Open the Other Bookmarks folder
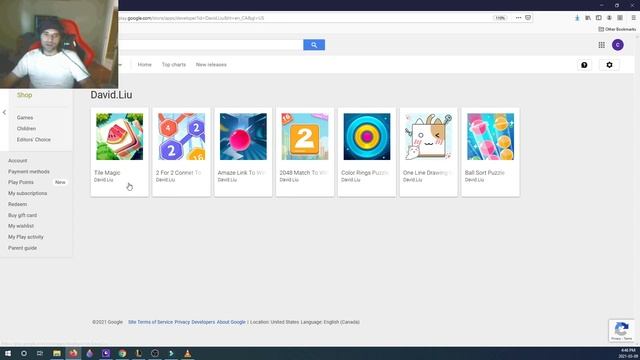 pos(617,29)
